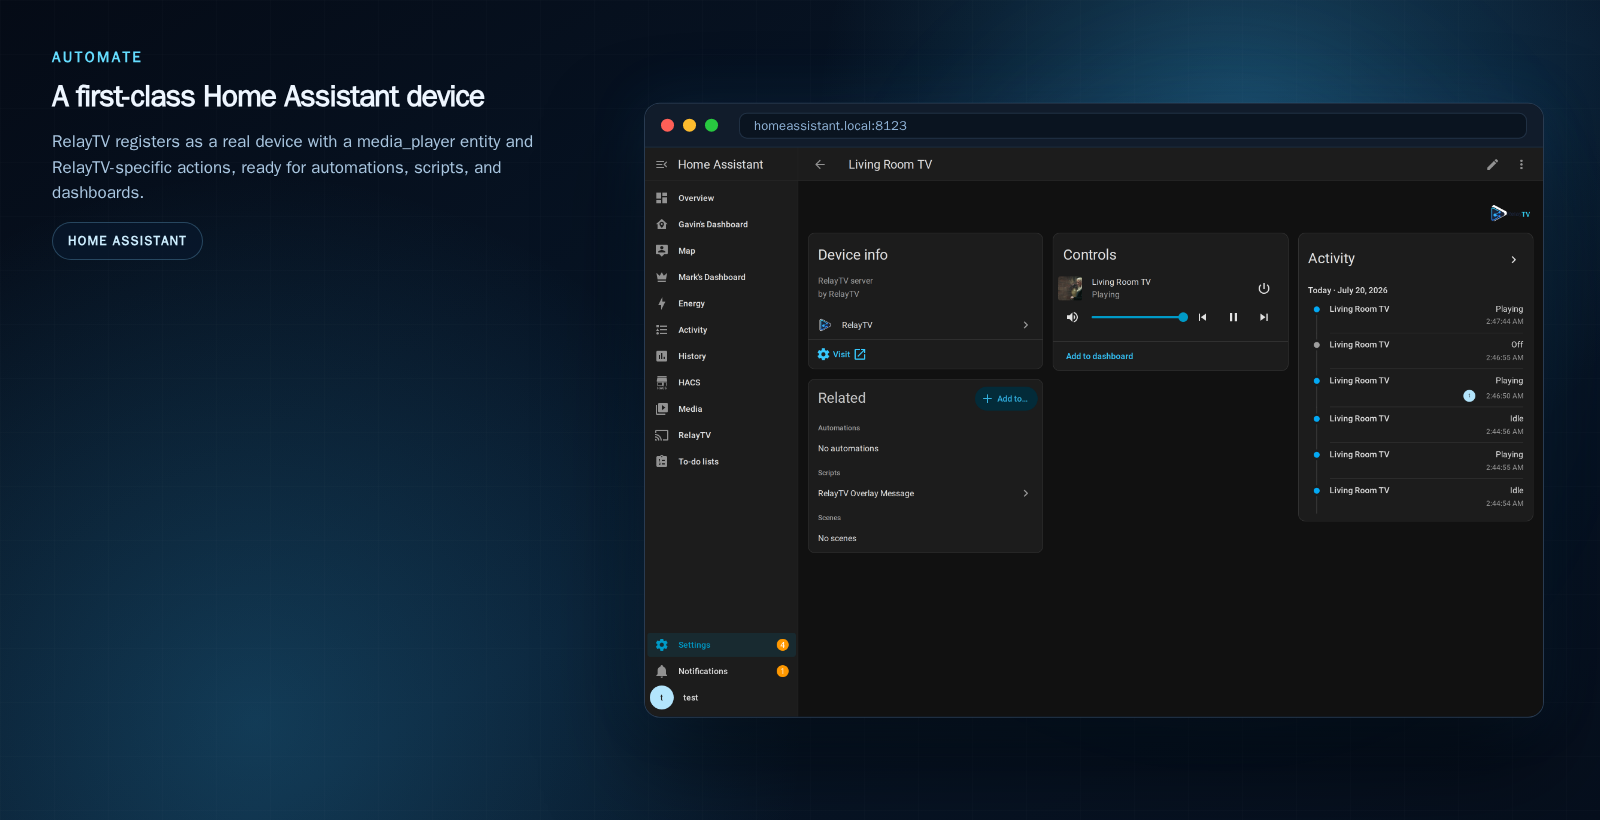Open the RelayTV integration row chevron

point(1025,325)
